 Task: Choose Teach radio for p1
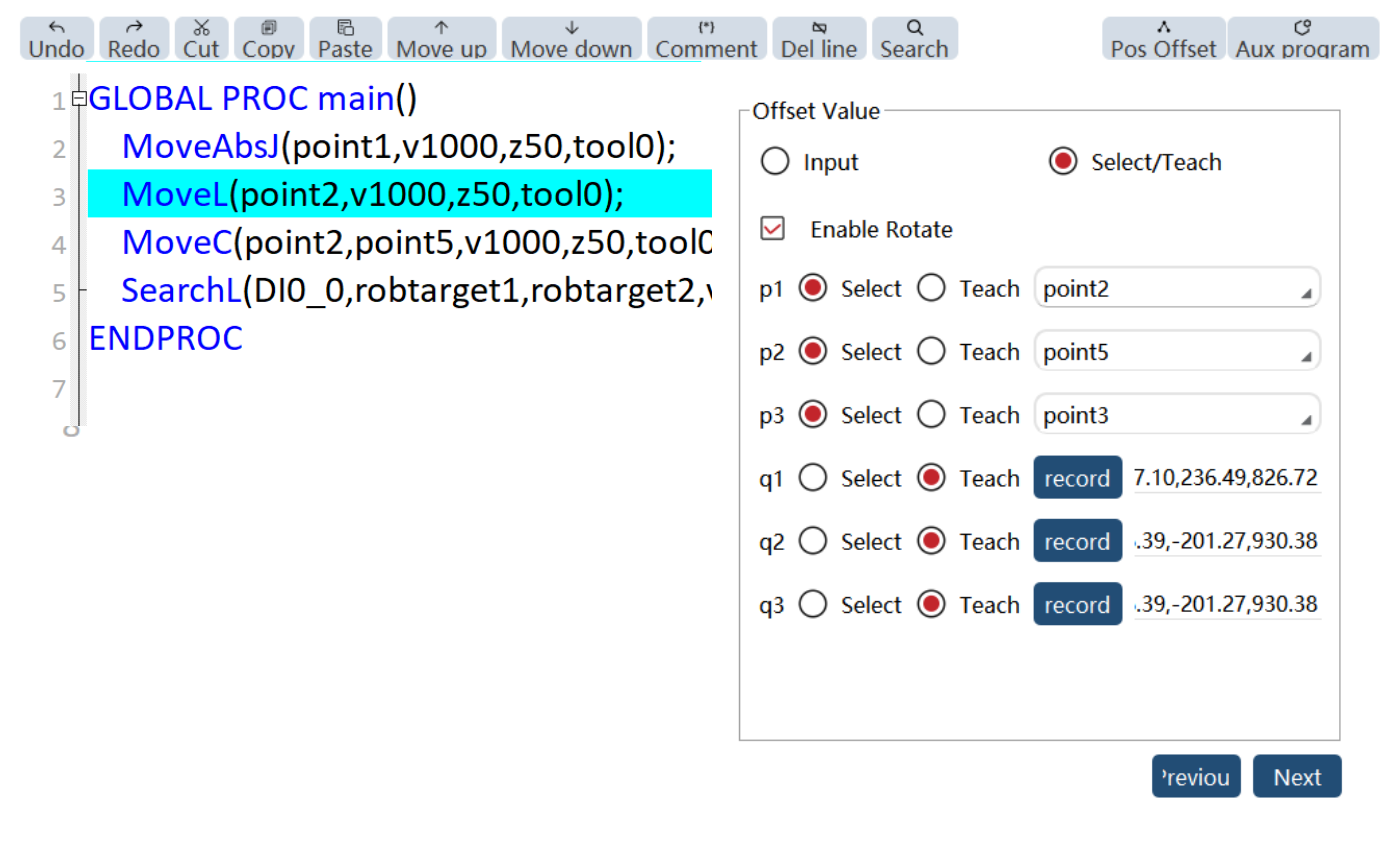(x=932, y=289)
